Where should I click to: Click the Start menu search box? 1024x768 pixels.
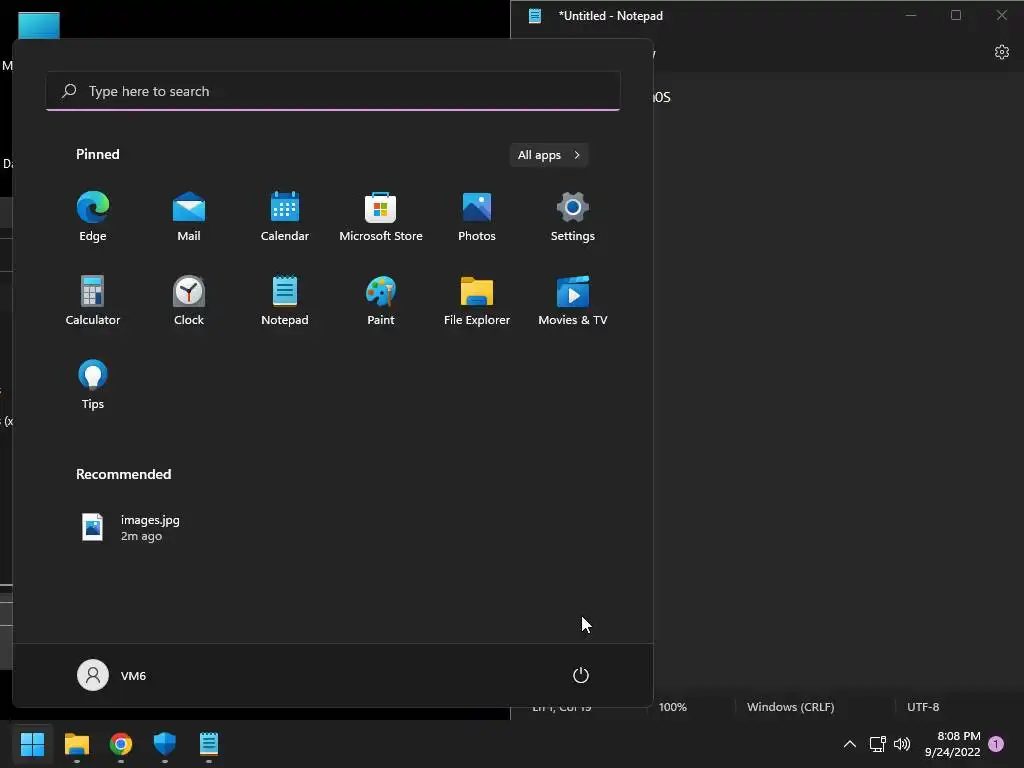[x=333, y=91]
